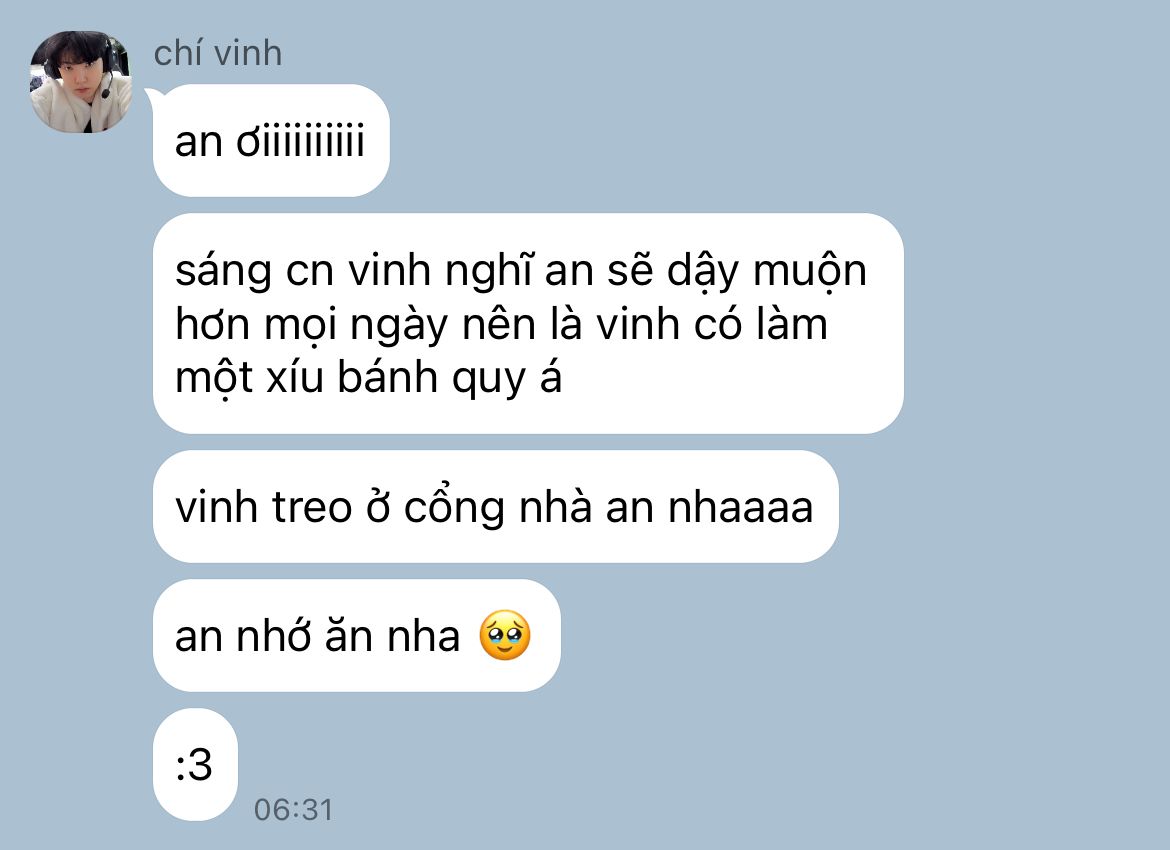Screen dimensions: 1170x850
Task: Click the word "nhaaaa" in the third message
Action: [740, 507]
